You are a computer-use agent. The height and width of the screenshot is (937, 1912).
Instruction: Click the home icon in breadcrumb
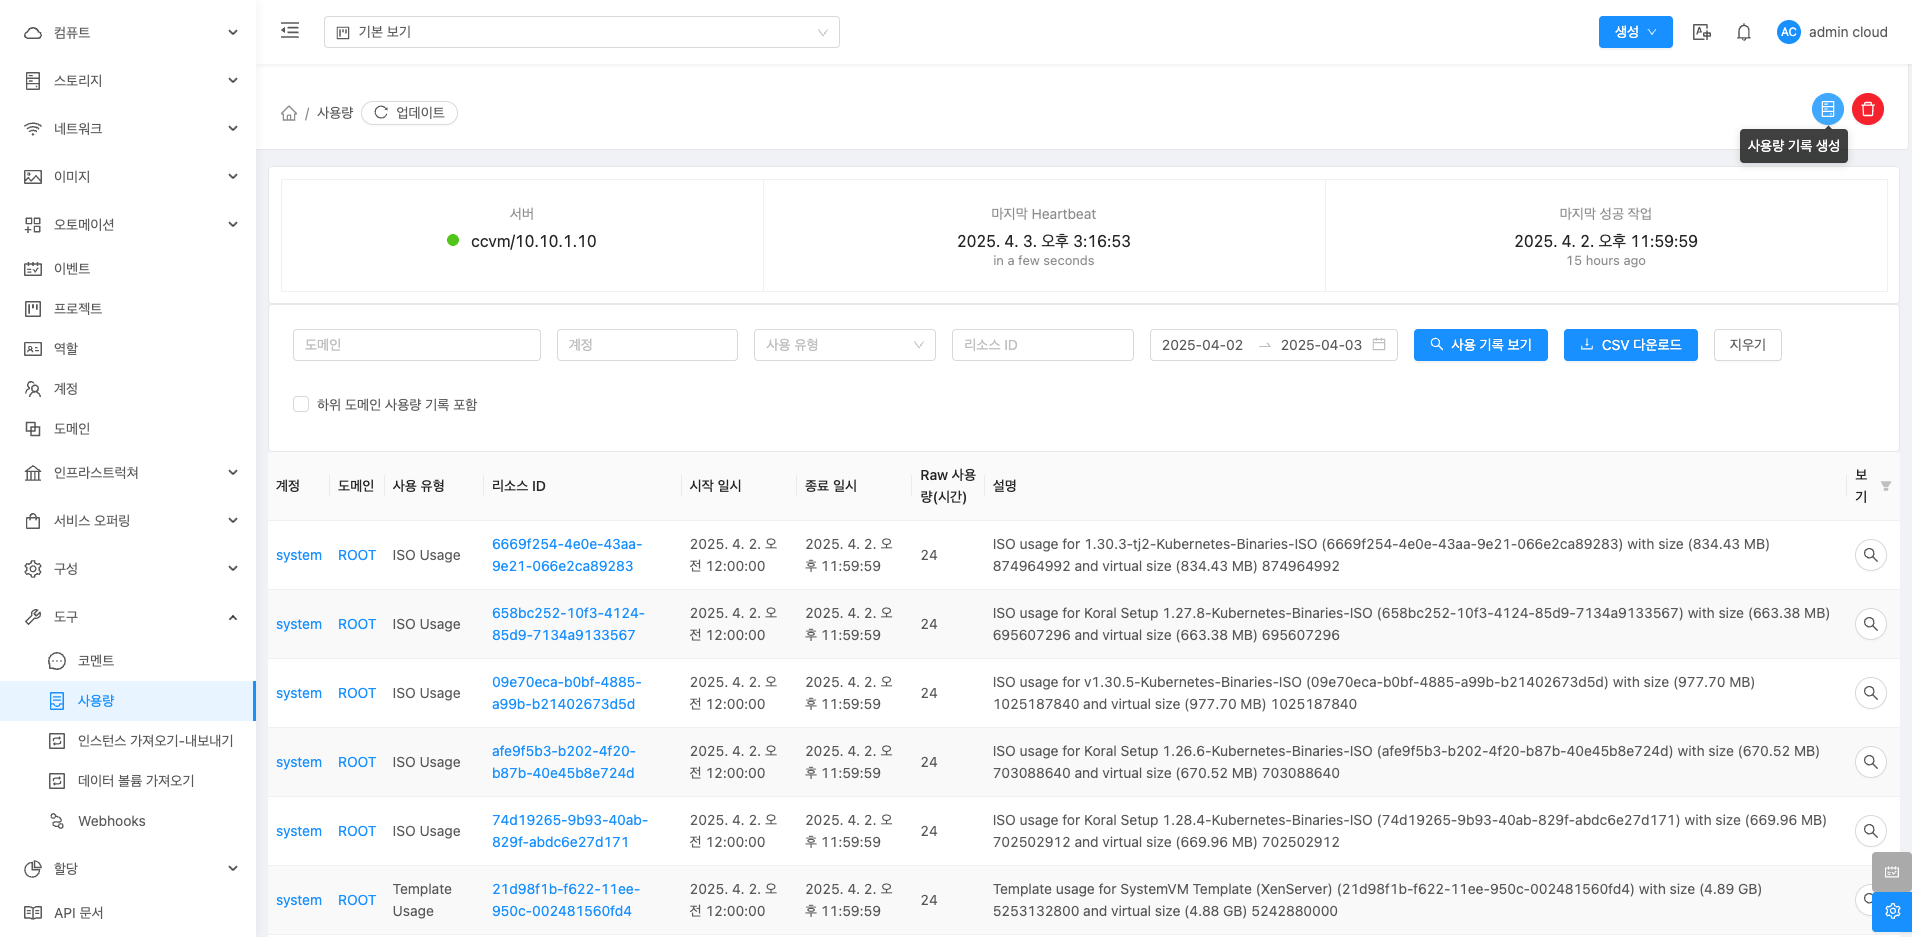[289, 113]
